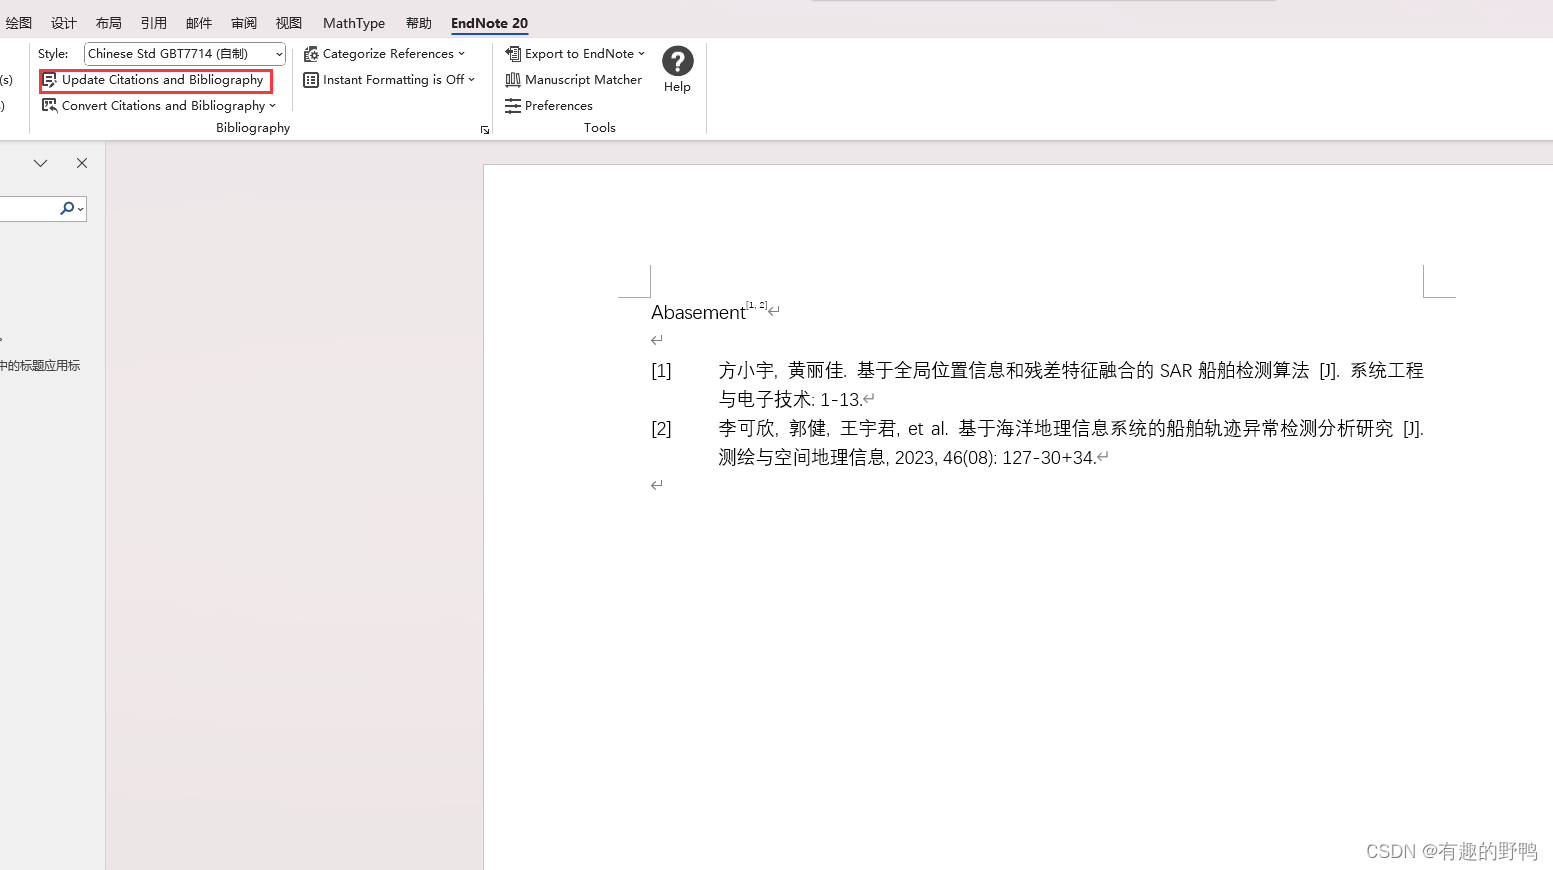Click text 测绘与空间地理信息, 2023

(828, 458)
